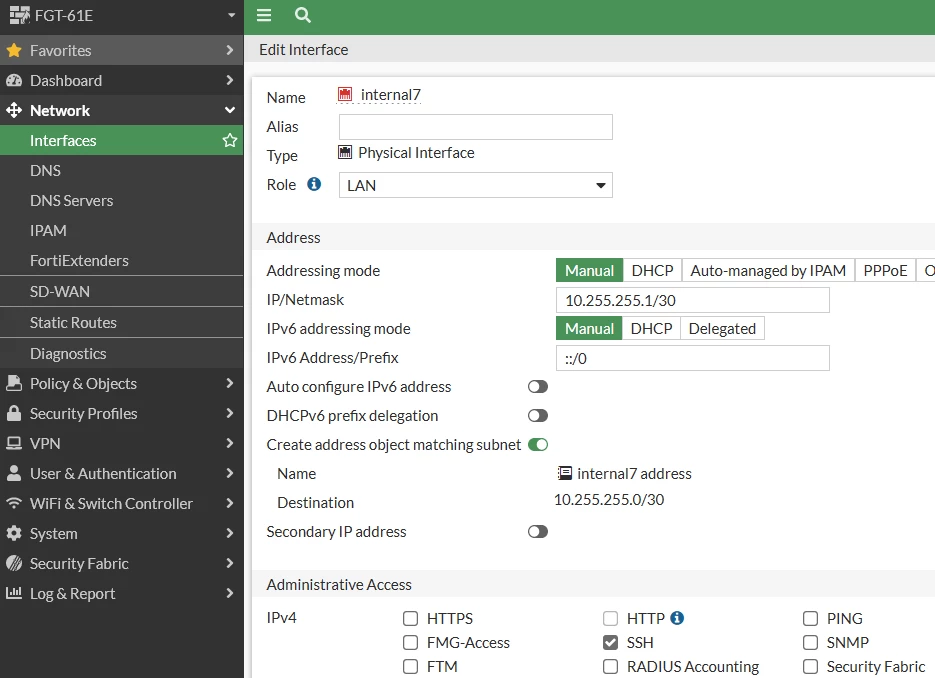Click the Role info icon
Screen dimensions: 935x678
(314, 184)
